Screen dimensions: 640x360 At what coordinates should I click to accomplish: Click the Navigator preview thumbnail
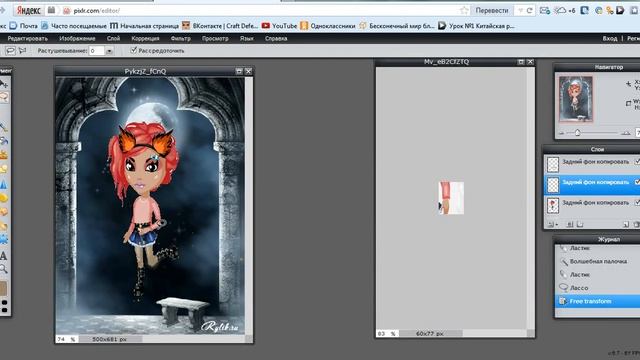pyautogui.click(x=576, y=99)
